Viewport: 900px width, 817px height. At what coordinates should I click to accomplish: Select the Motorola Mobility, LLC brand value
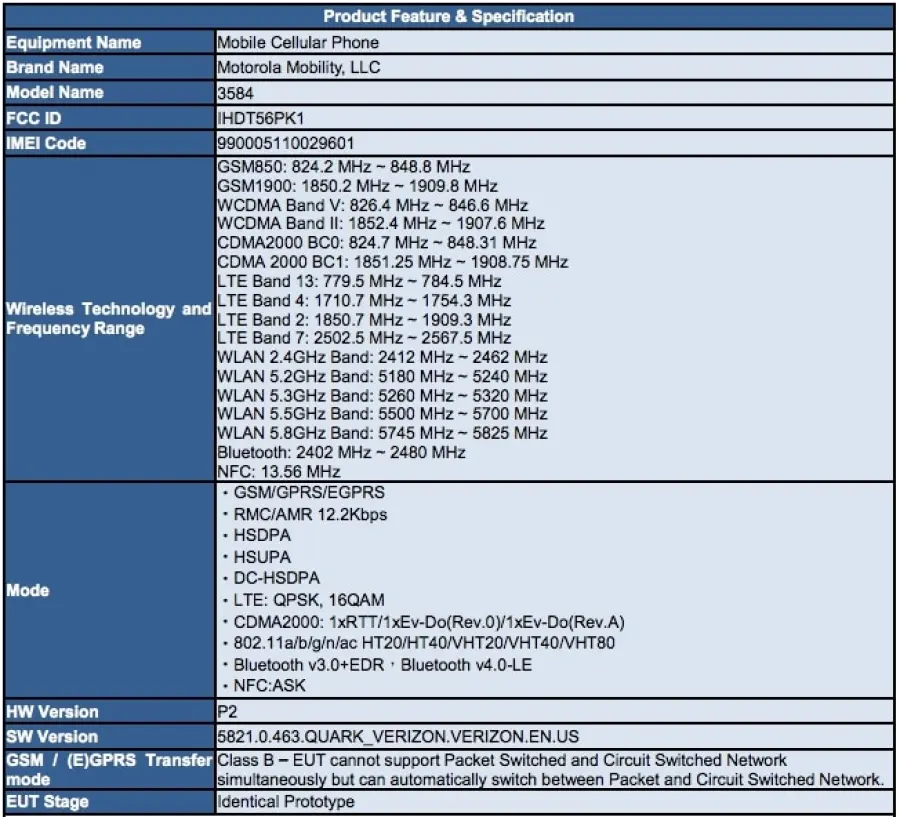click(x=299, y=68)
